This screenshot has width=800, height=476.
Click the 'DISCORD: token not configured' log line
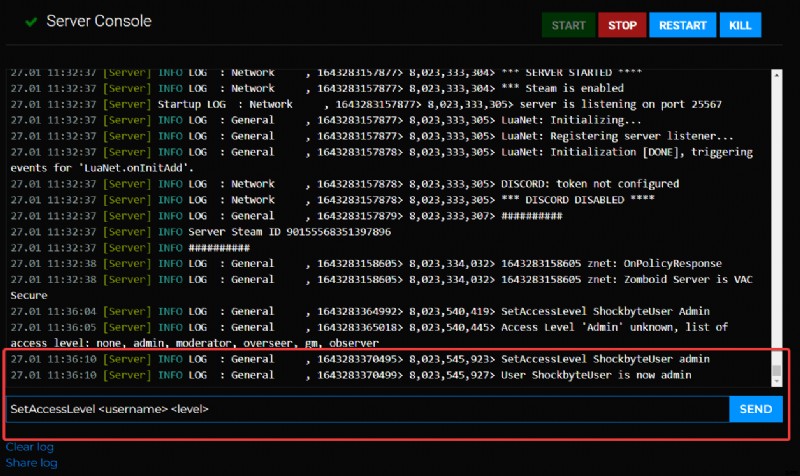[345, 184]
